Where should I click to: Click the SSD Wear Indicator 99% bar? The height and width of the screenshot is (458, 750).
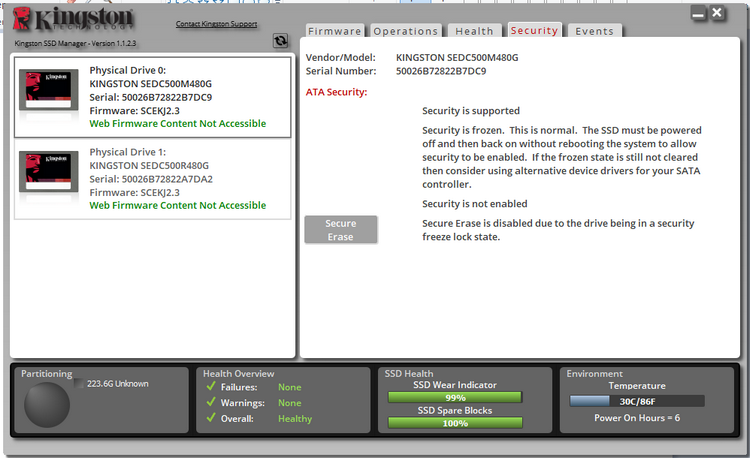(455, 398)
